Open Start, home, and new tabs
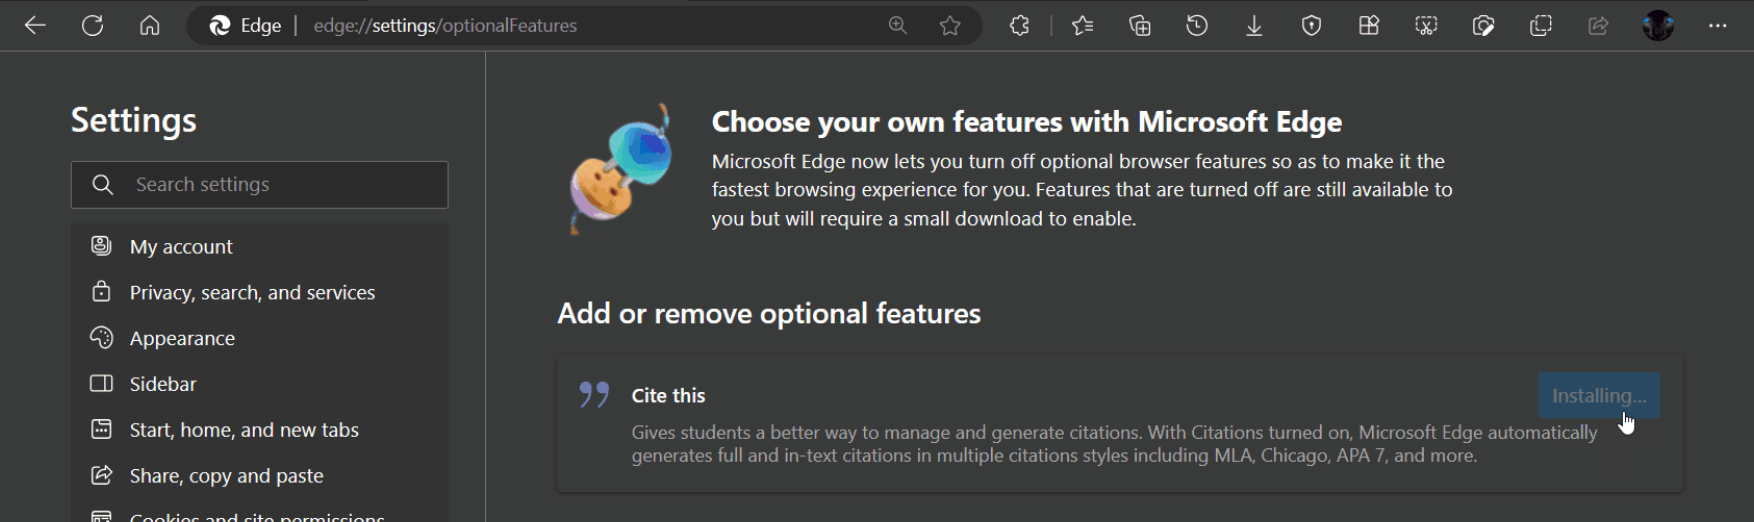This screenshot has height=522, width=1754. [244, 430]
